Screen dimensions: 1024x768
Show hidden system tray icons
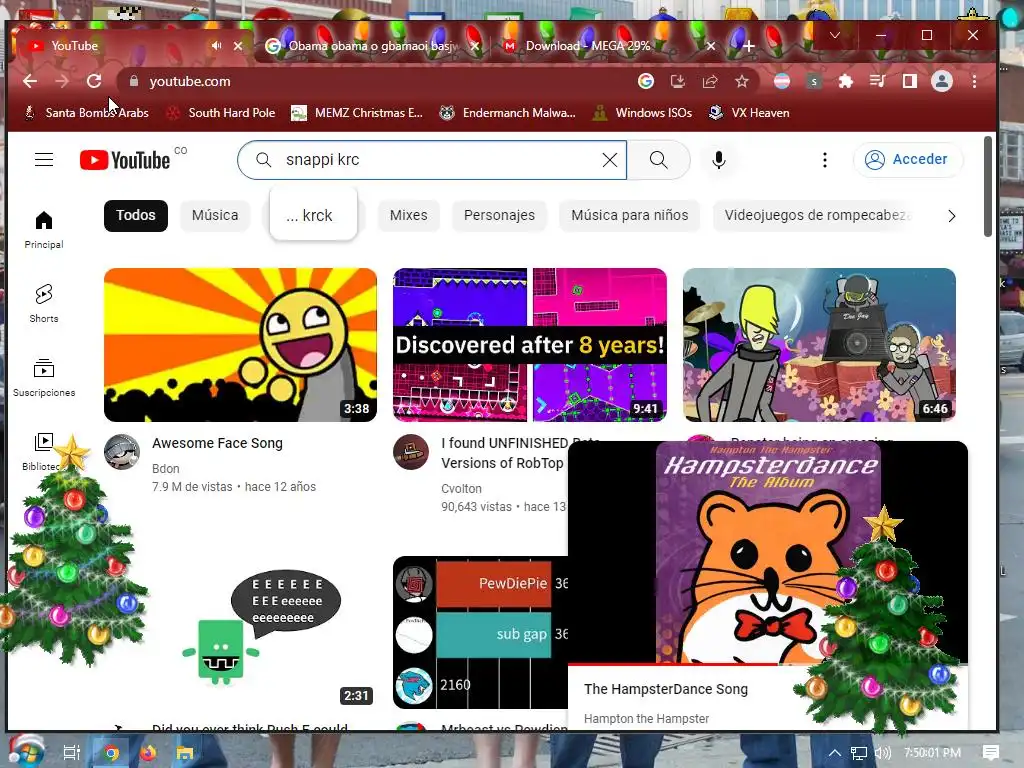(835, 753)
